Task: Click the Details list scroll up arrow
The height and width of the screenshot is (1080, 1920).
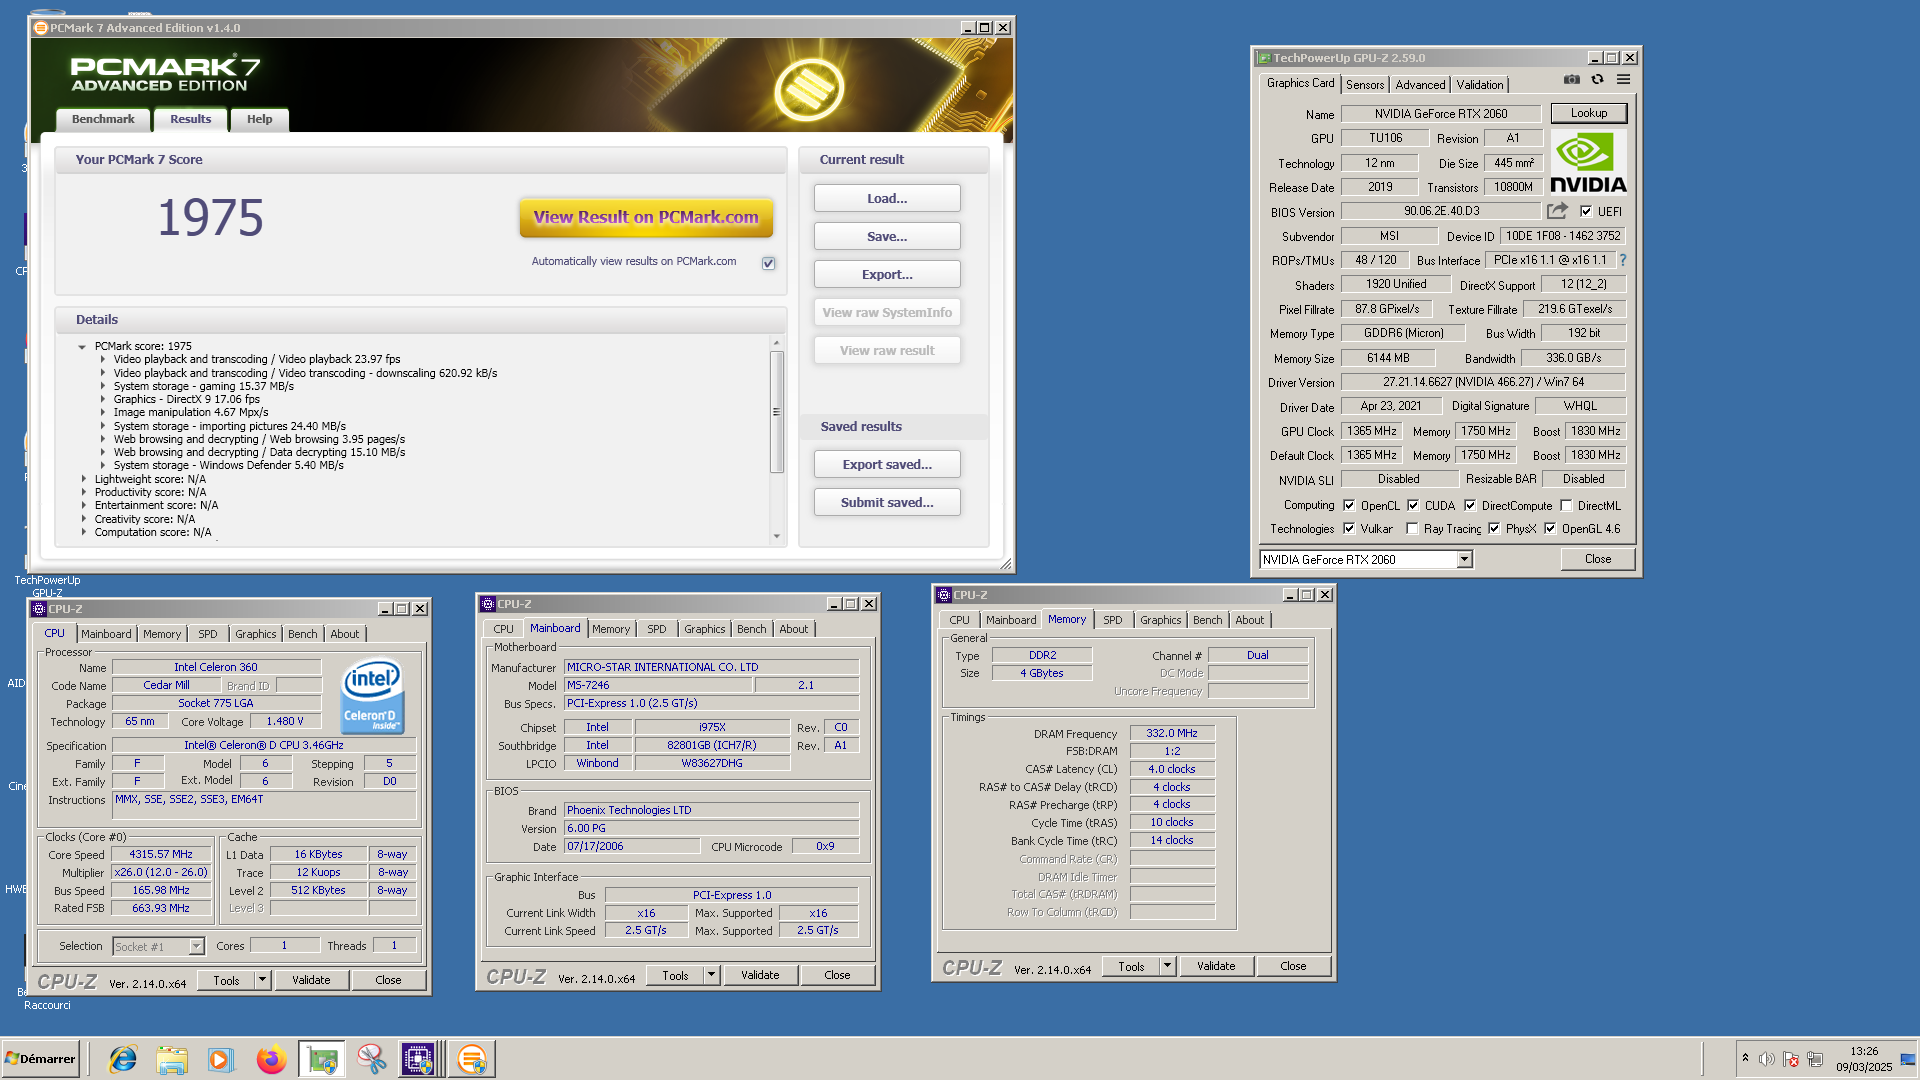Action: pos(776,343)
